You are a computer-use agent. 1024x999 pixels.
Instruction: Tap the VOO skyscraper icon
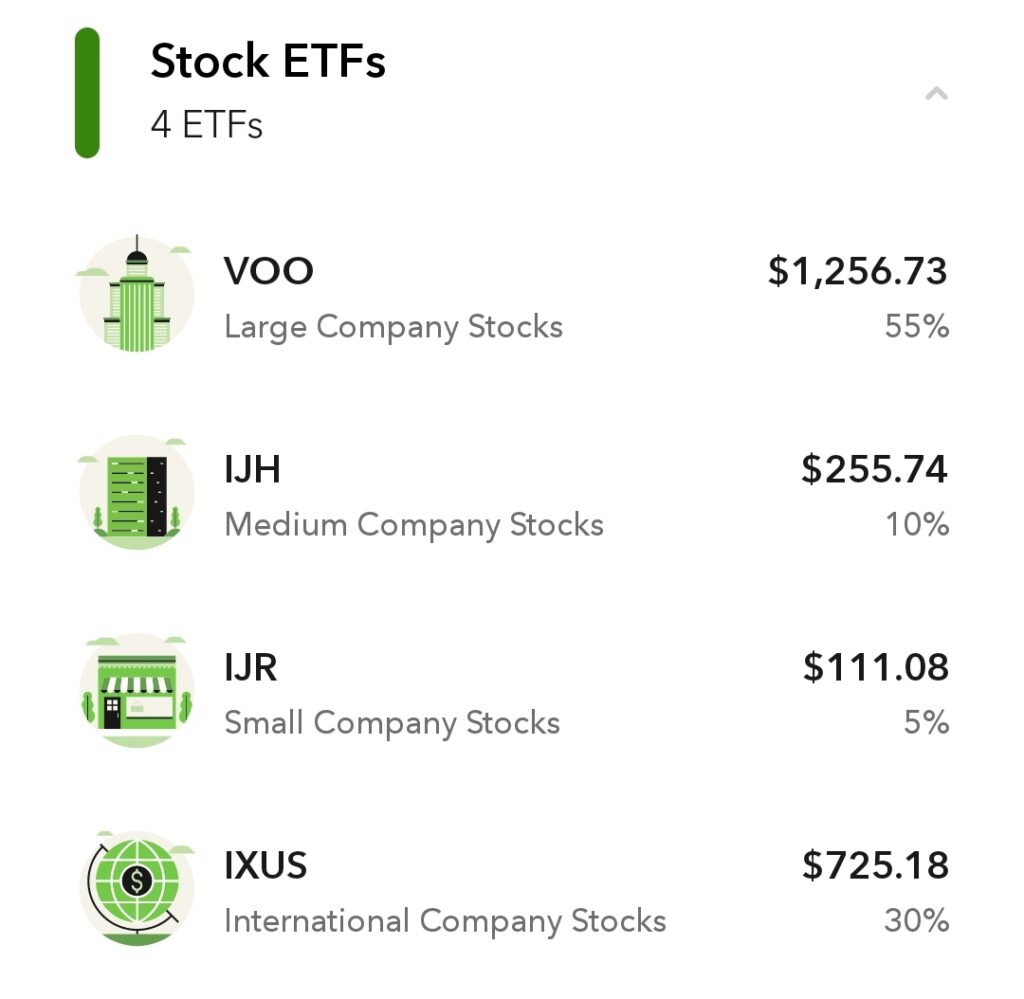coord(136,294)
